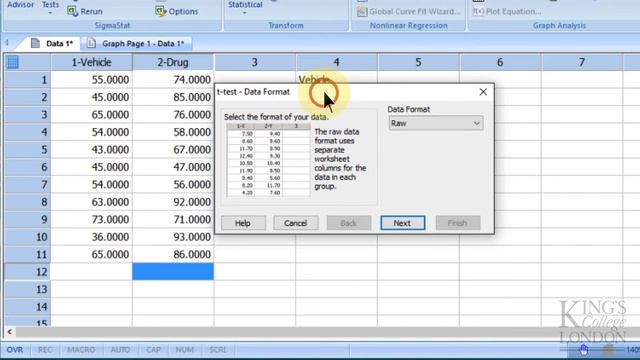Image resolution: width=640 pixels, height=360 pixels.
Task: Open the Advisor tool
Action: point(20,5)
